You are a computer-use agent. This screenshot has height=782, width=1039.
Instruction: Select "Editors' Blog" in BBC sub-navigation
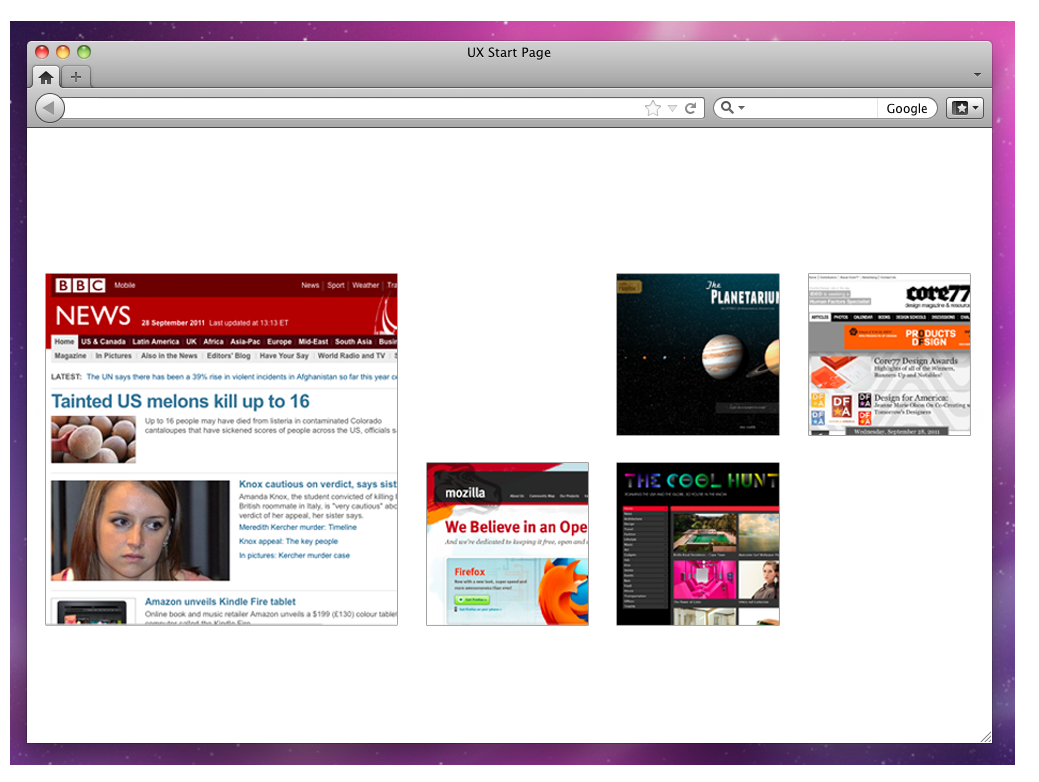pyautogui.click(x=229, y=356)
